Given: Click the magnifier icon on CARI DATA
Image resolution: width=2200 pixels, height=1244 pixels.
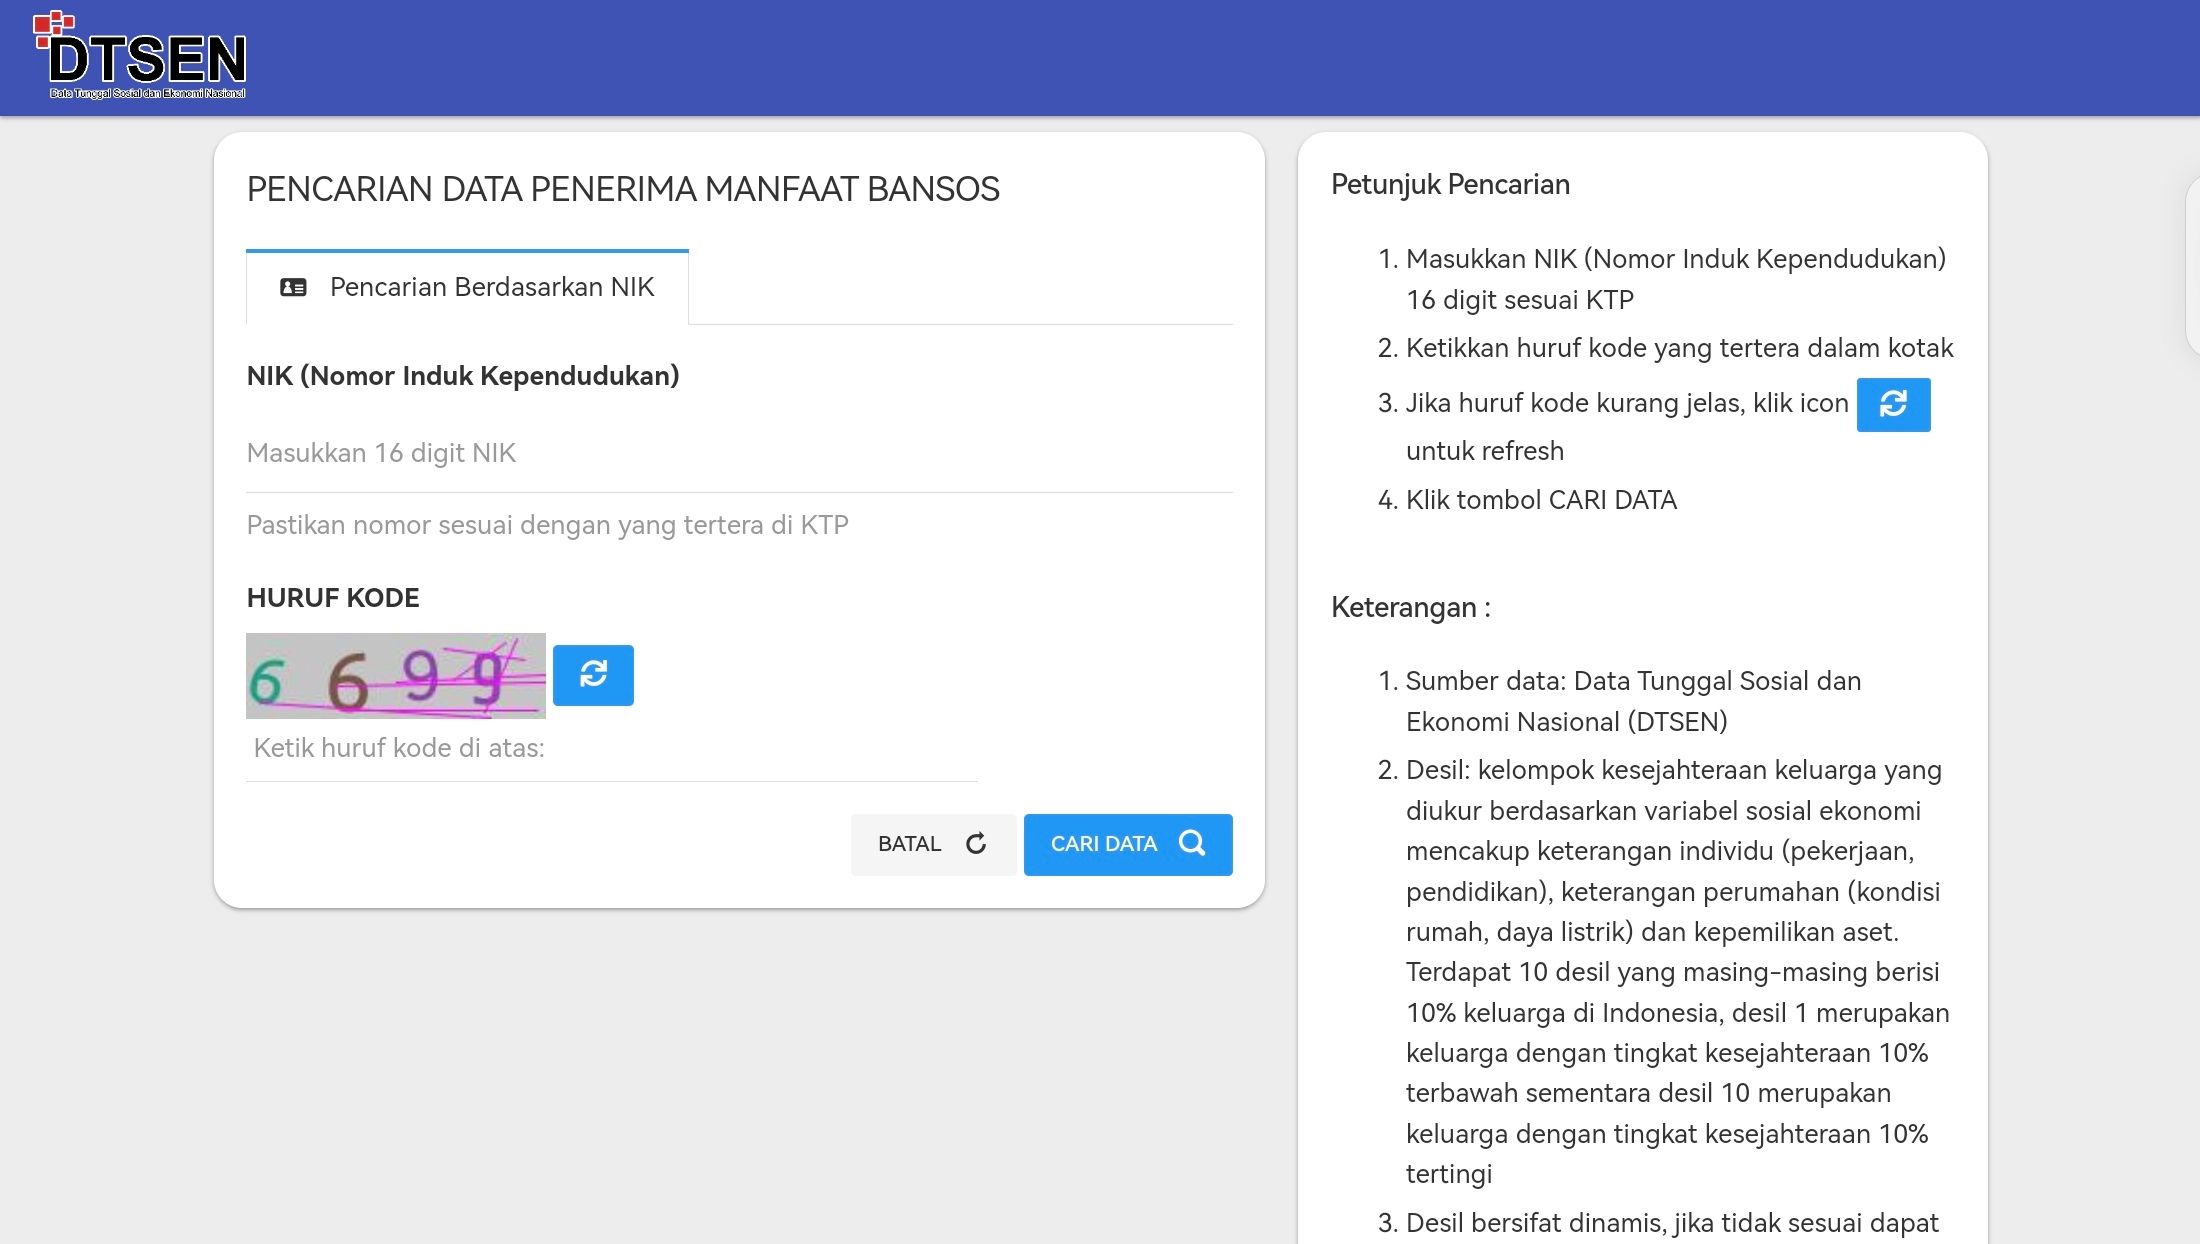Looking at the screenshot, I should pos(1192,843).
